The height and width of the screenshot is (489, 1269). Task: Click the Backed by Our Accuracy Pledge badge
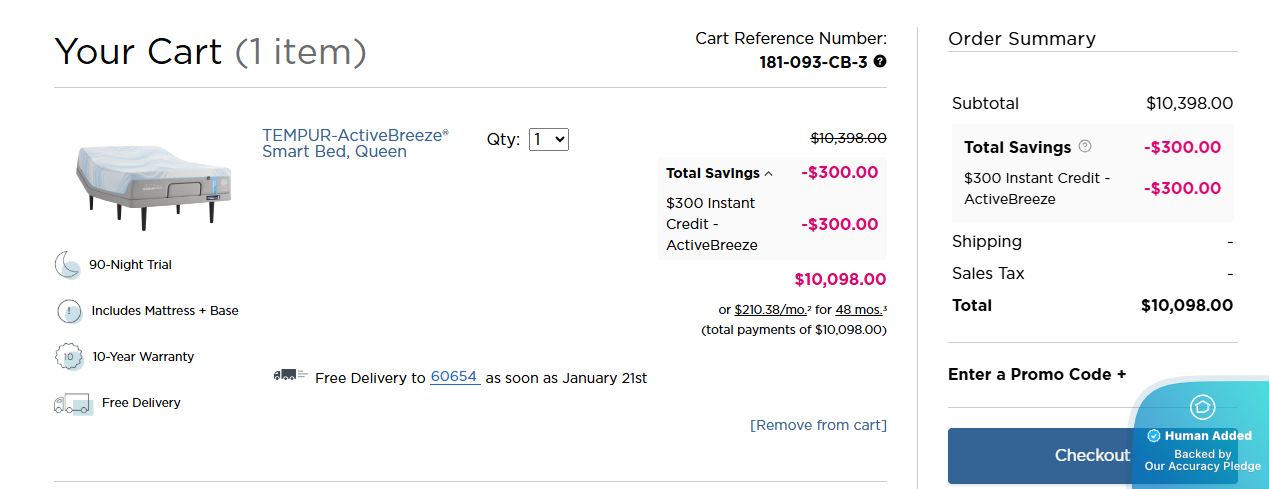point(1202,460)
